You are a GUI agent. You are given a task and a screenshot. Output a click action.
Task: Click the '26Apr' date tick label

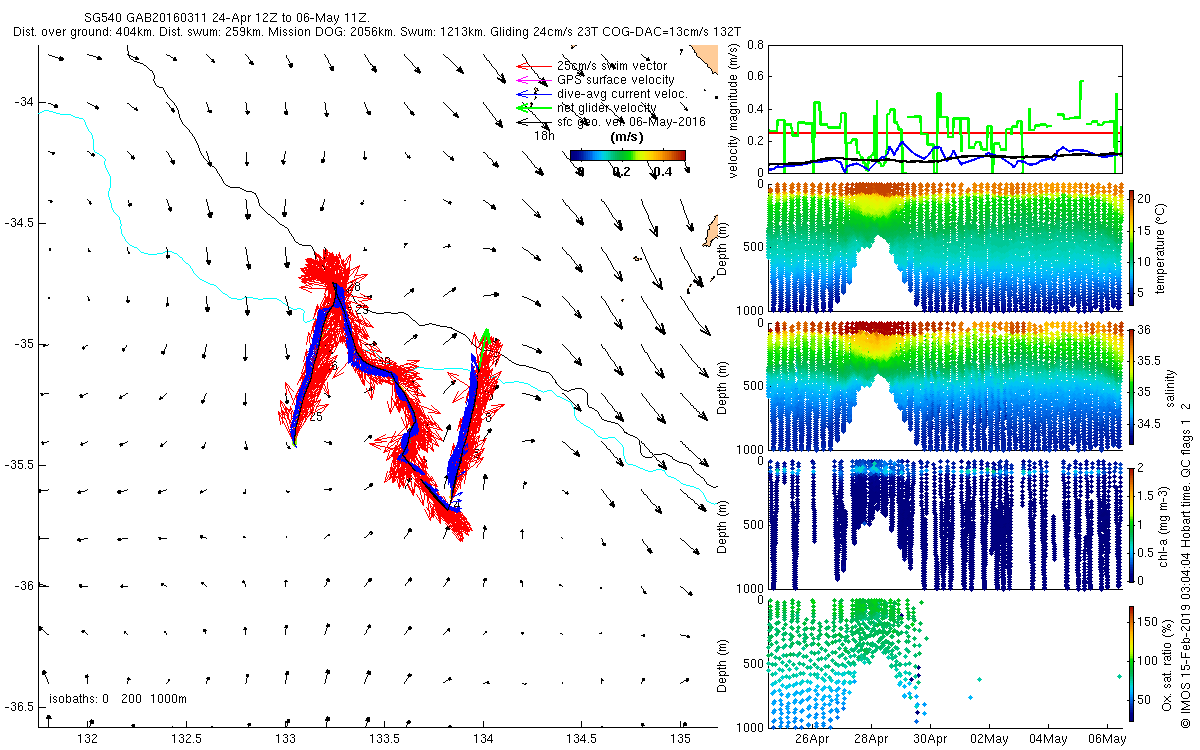point(813,738)
